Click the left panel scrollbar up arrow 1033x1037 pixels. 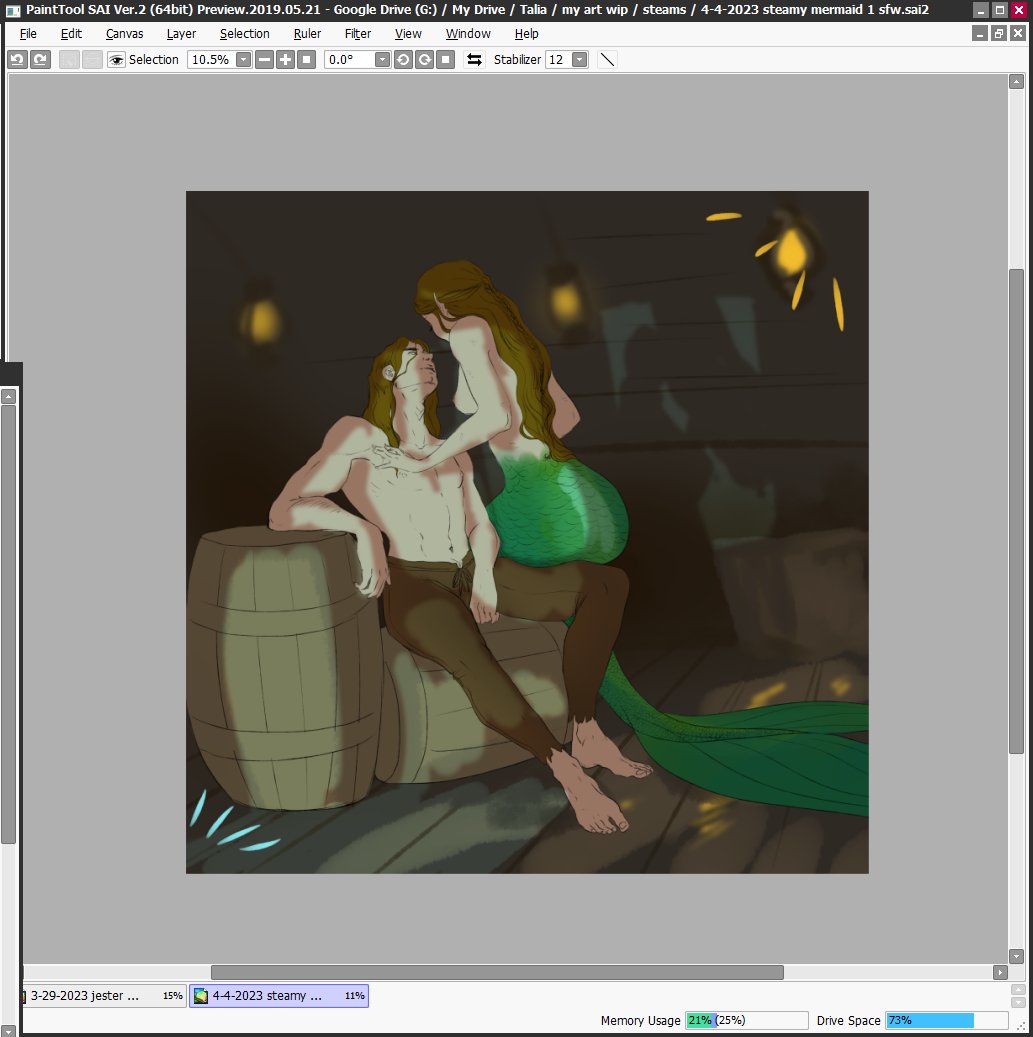9,396
